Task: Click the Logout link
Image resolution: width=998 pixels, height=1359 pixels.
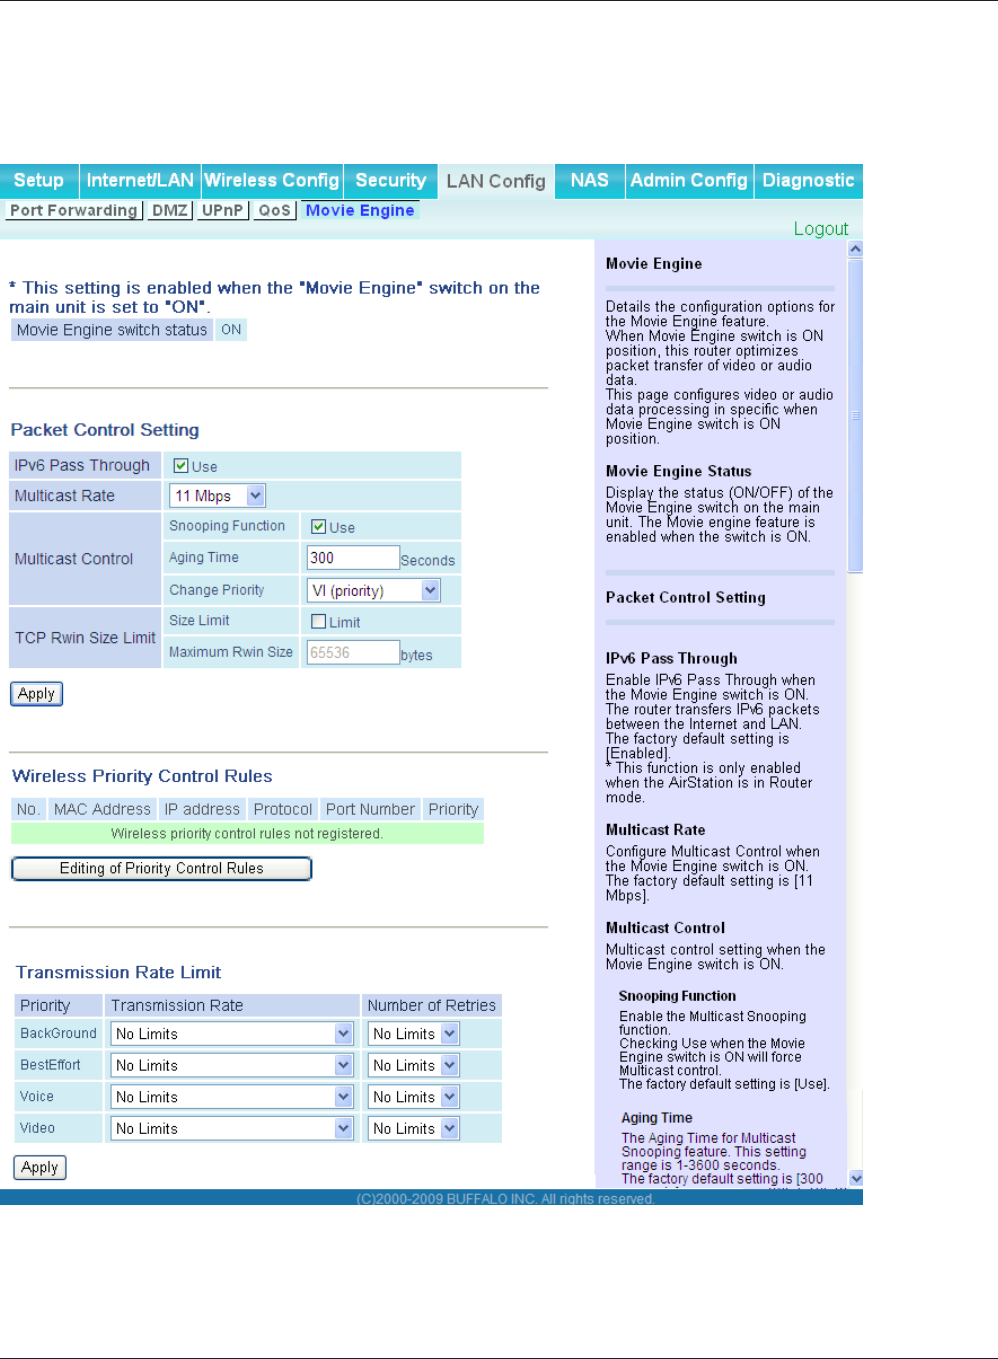Action: 821,229
